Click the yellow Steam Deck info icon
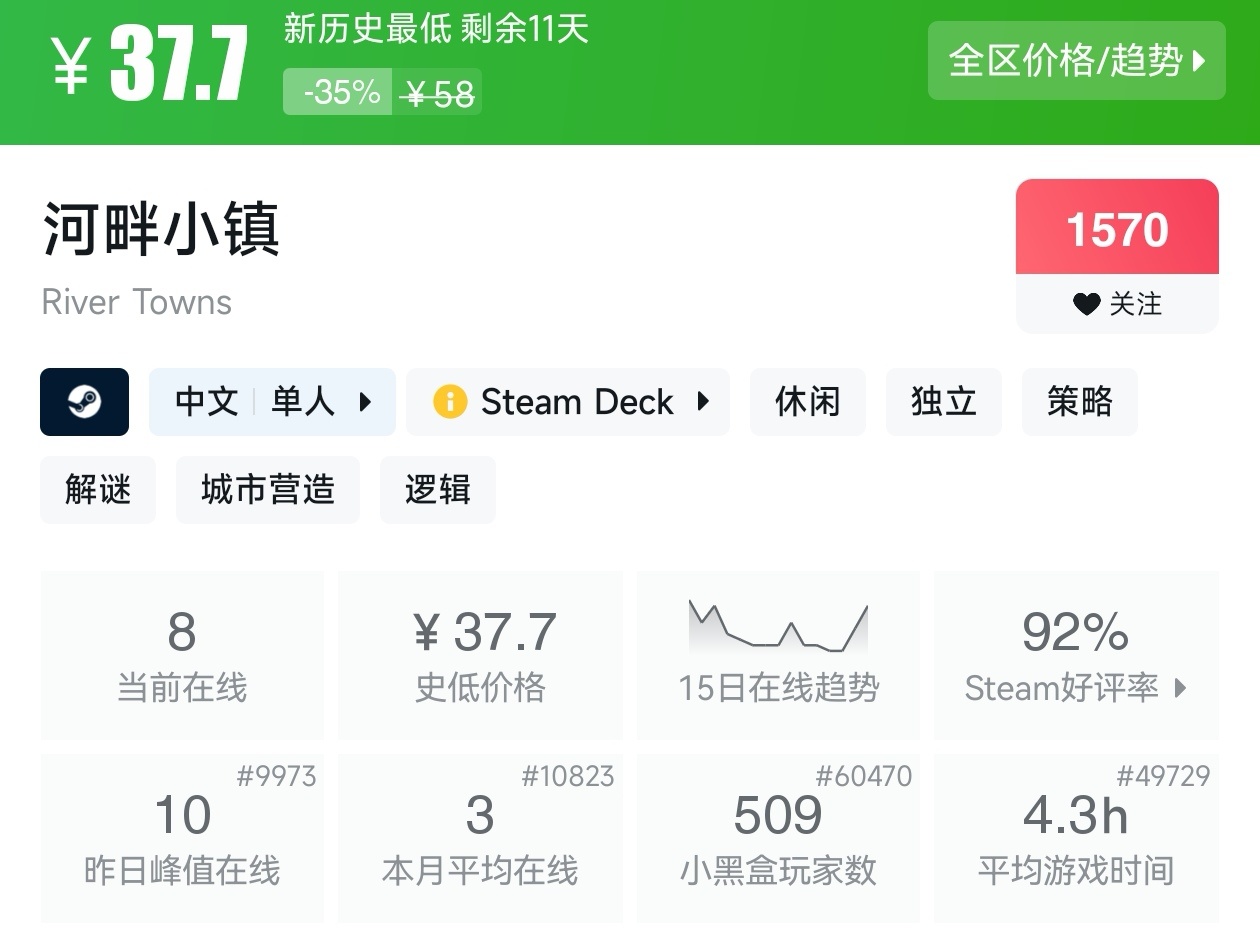Viewport: 1260px width, 942px height. coord(450,402)
